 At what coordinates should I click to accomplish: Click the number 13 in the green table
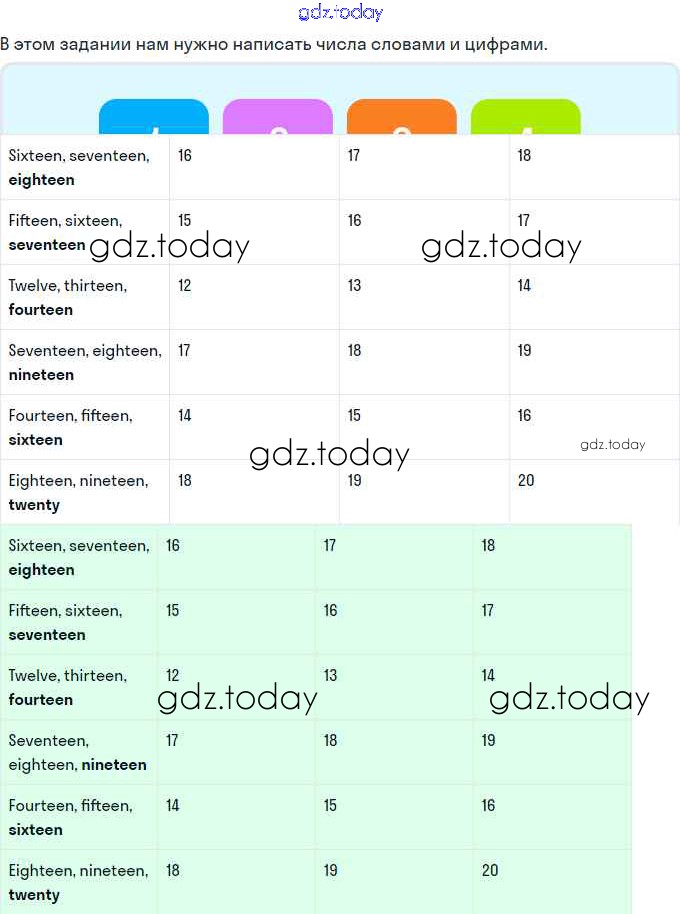coord(331,675)
